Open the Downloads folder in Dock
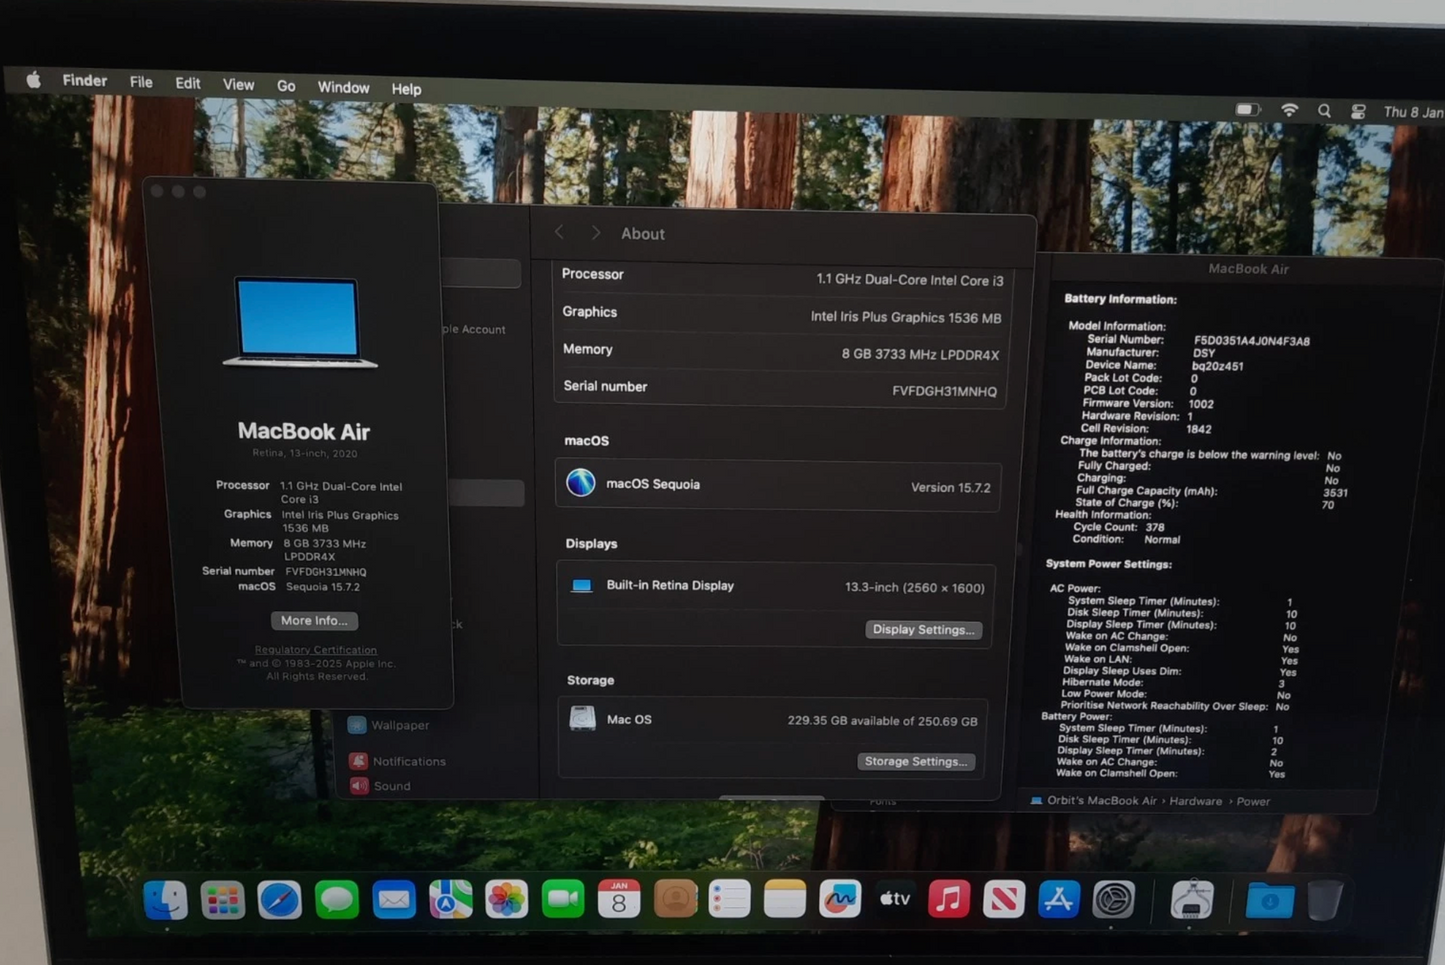This screenshot has height=965, width=1445. [1269, 900]
